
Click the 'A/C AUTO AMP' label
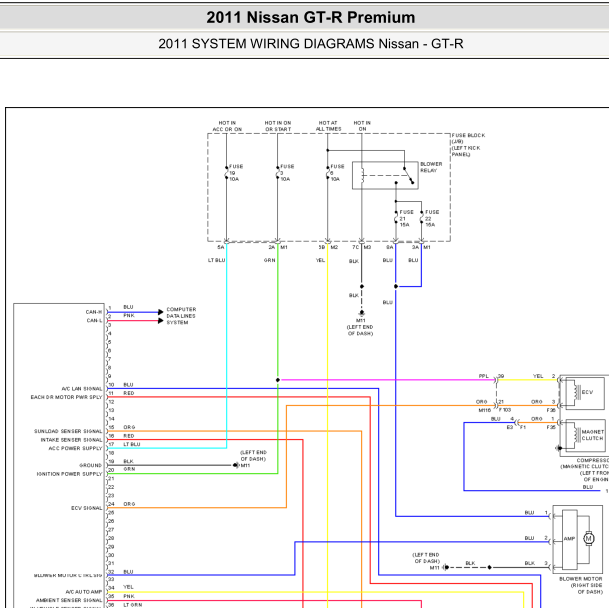pos(84,592)
